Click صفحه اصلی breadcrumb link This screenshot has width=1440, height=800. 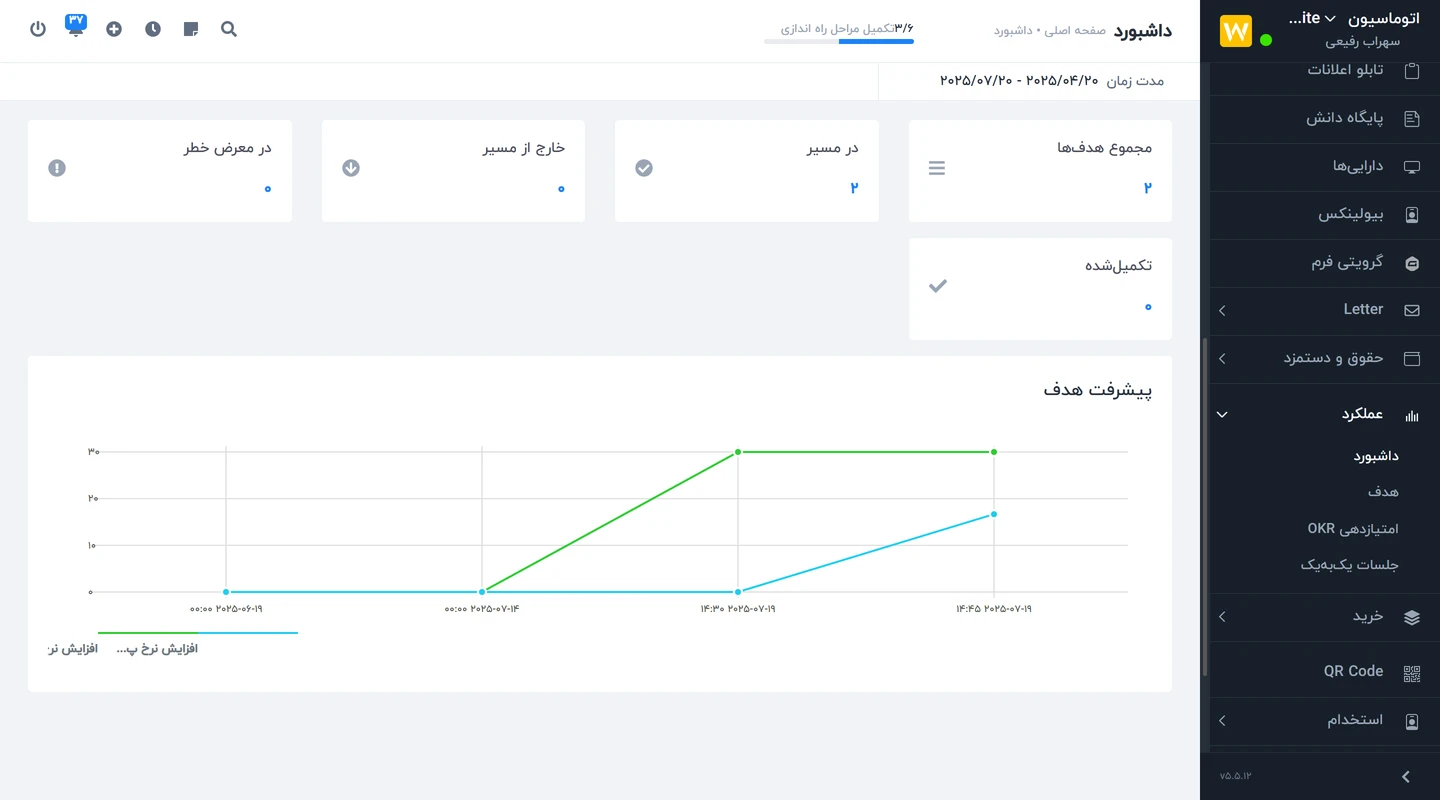click(x=1075, y=31)
